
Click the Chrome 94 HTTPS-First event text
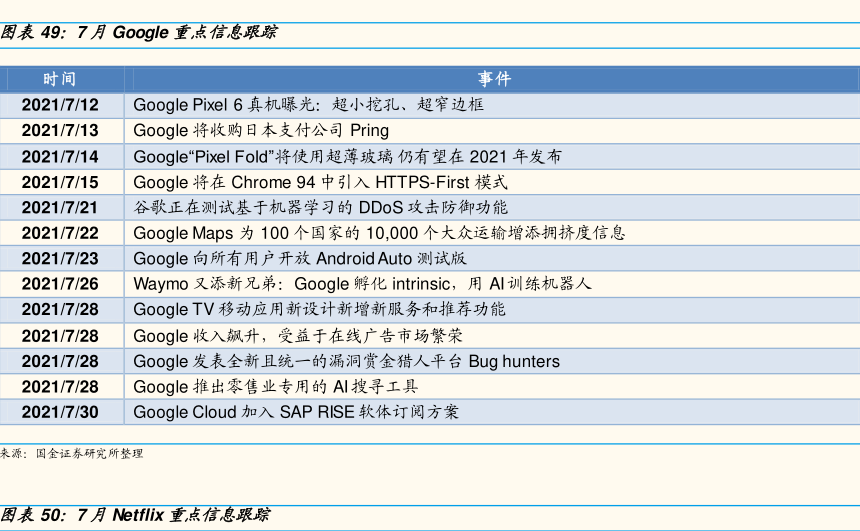(320, 182)
